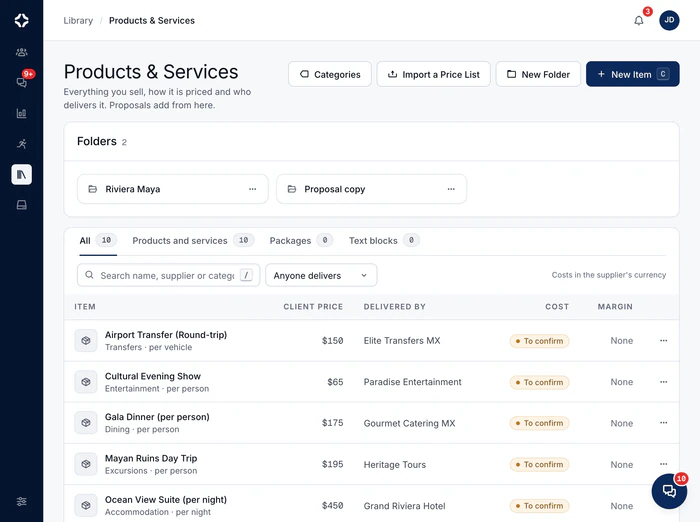
Task: Open row actions for Airport Transfer
Action: (663, 341)
